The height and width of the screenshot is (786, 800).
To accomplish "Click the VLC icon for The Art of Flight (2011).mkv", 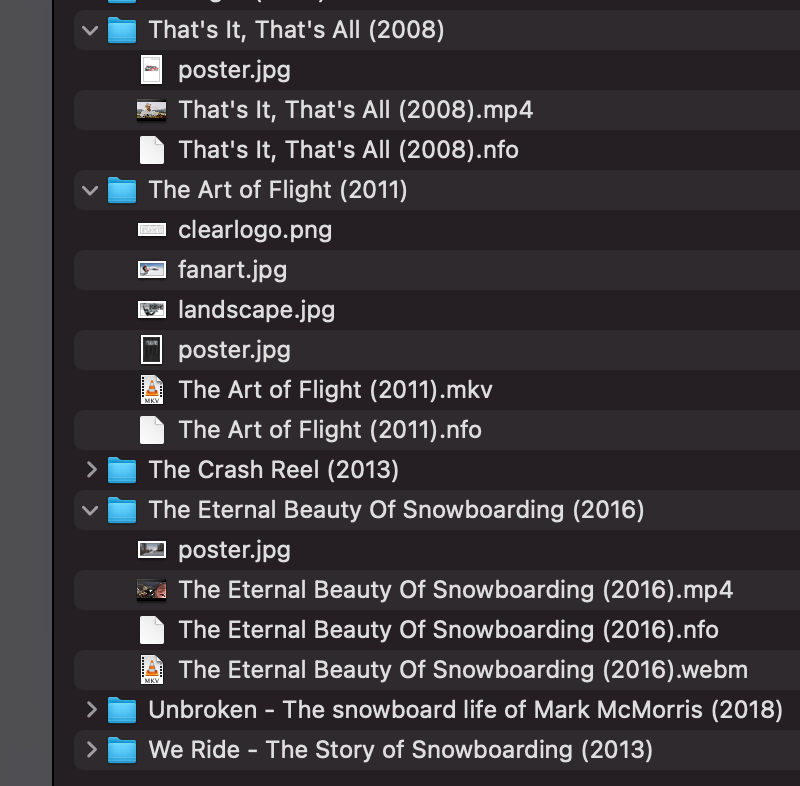I will 151,390.
